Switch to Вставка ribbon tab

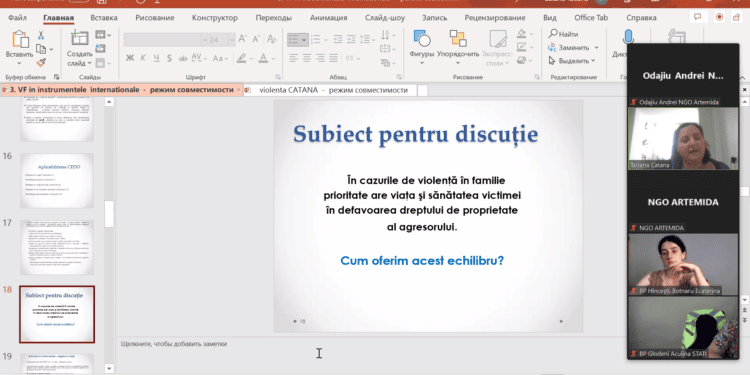[104, 18]
